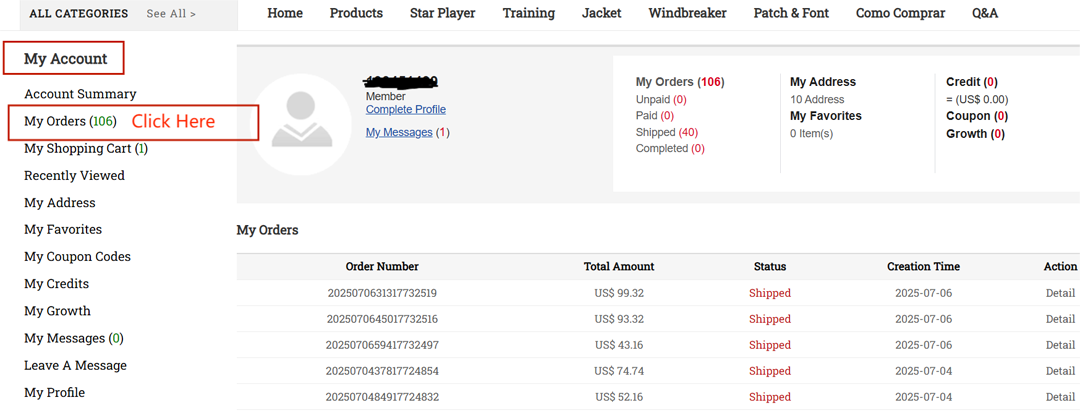View Detail for order 2025070631317732519
This screenshot has height=413, width=1080.
tap(1060, 293)
